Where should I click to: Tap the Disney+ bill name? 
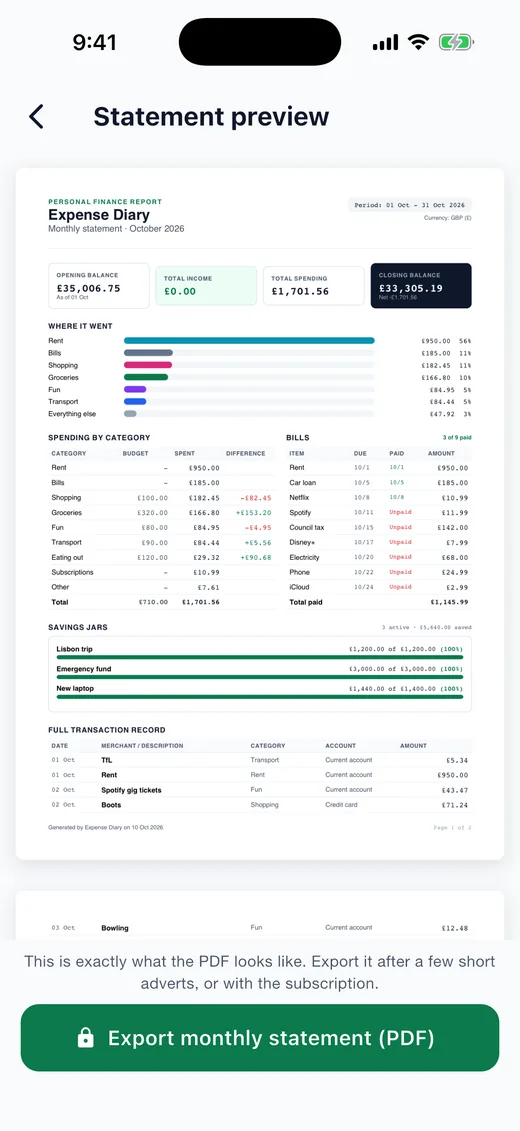tap(301, 542)
